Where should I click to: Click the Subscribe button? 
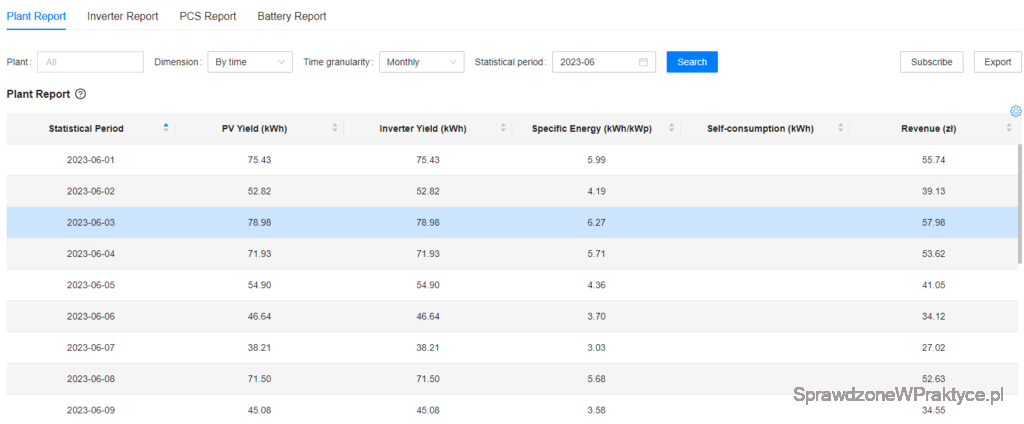click(x=931, y=62)
